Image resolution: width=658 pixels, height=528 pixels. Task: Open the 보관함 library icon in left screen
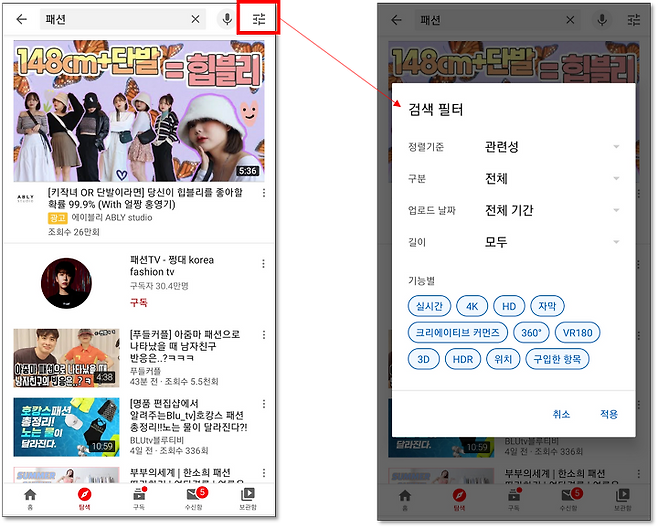point(248,498)
